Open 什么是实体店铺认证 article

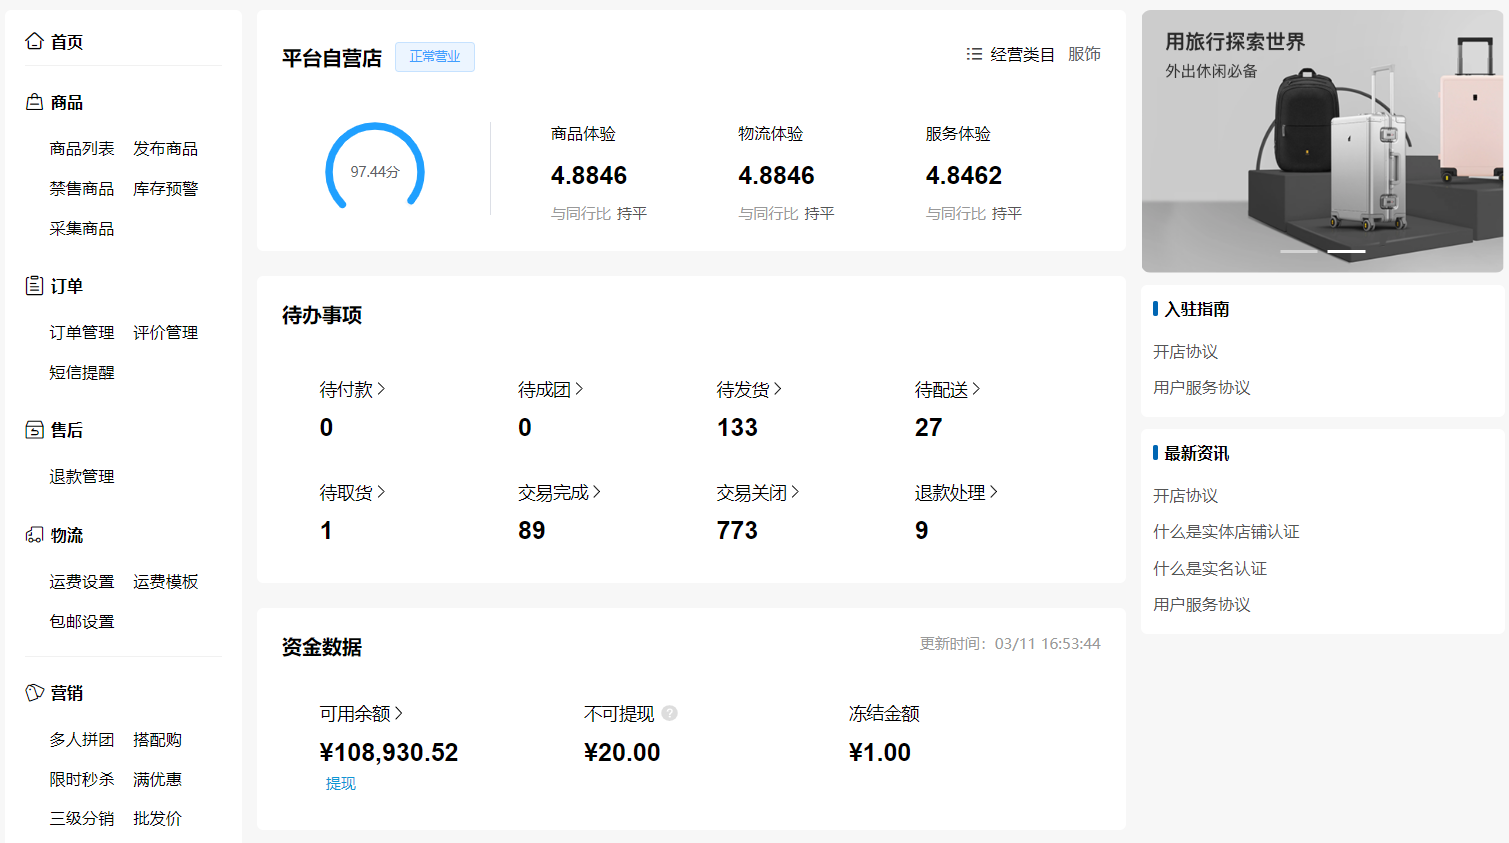pos(1226,532)
